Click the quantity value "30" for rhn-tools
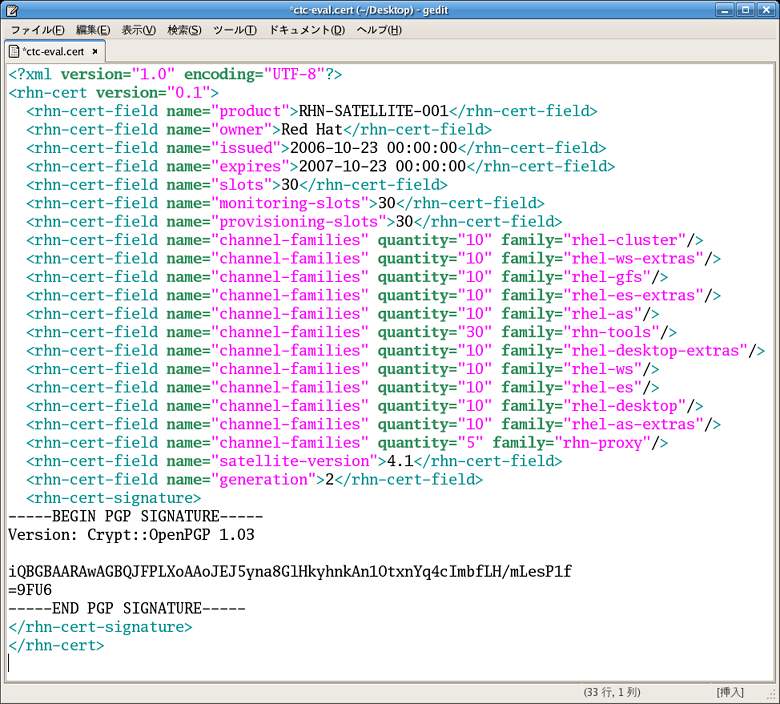780x704 pixels. [x=475, y=332]
